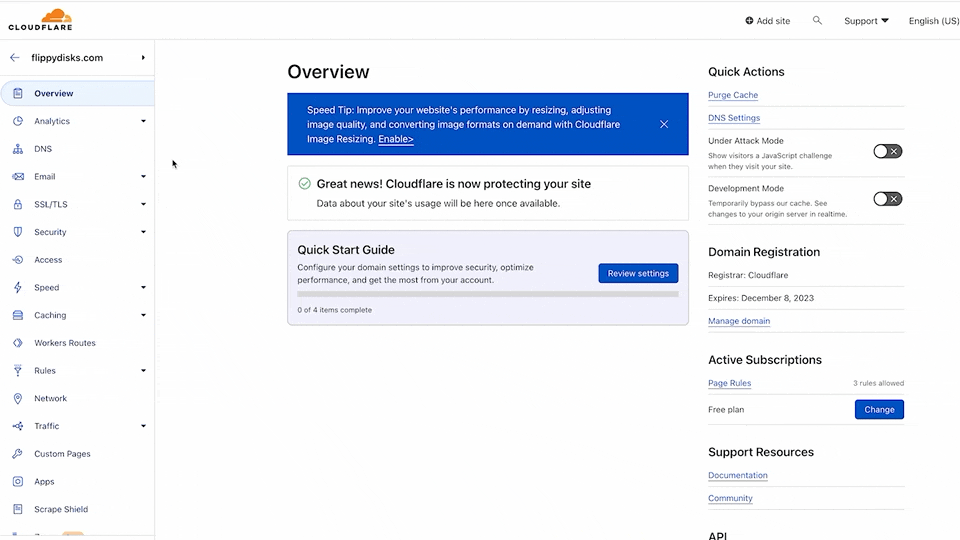The image size is (960, 540).
Task: Click the Traffic branching icon
Action: coord(18,426)
